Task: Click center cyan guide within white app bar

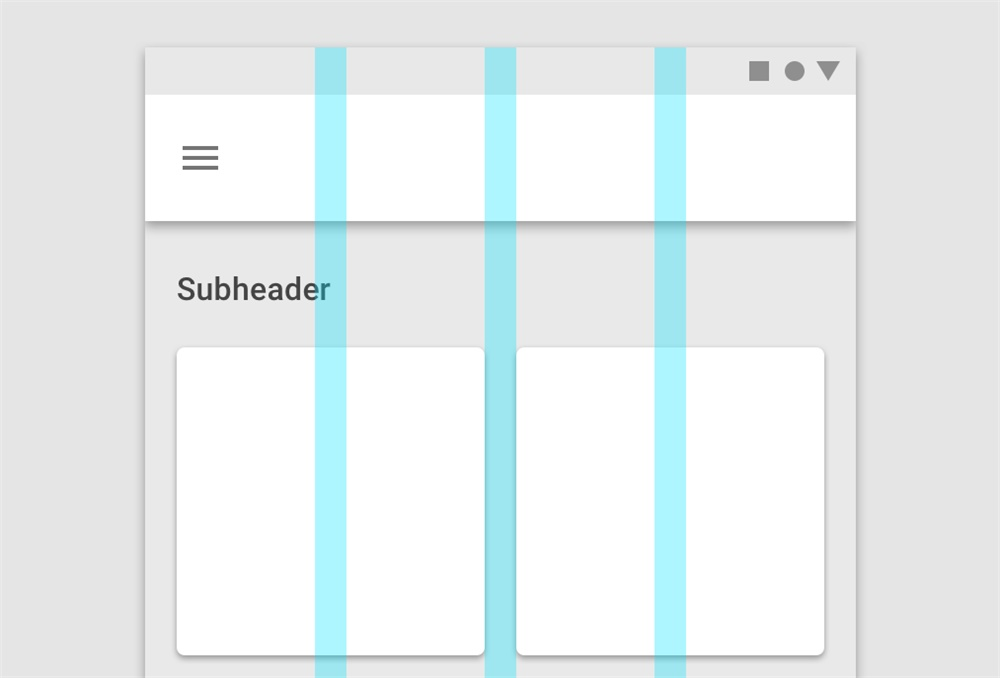Action: [x=500, y=158]
